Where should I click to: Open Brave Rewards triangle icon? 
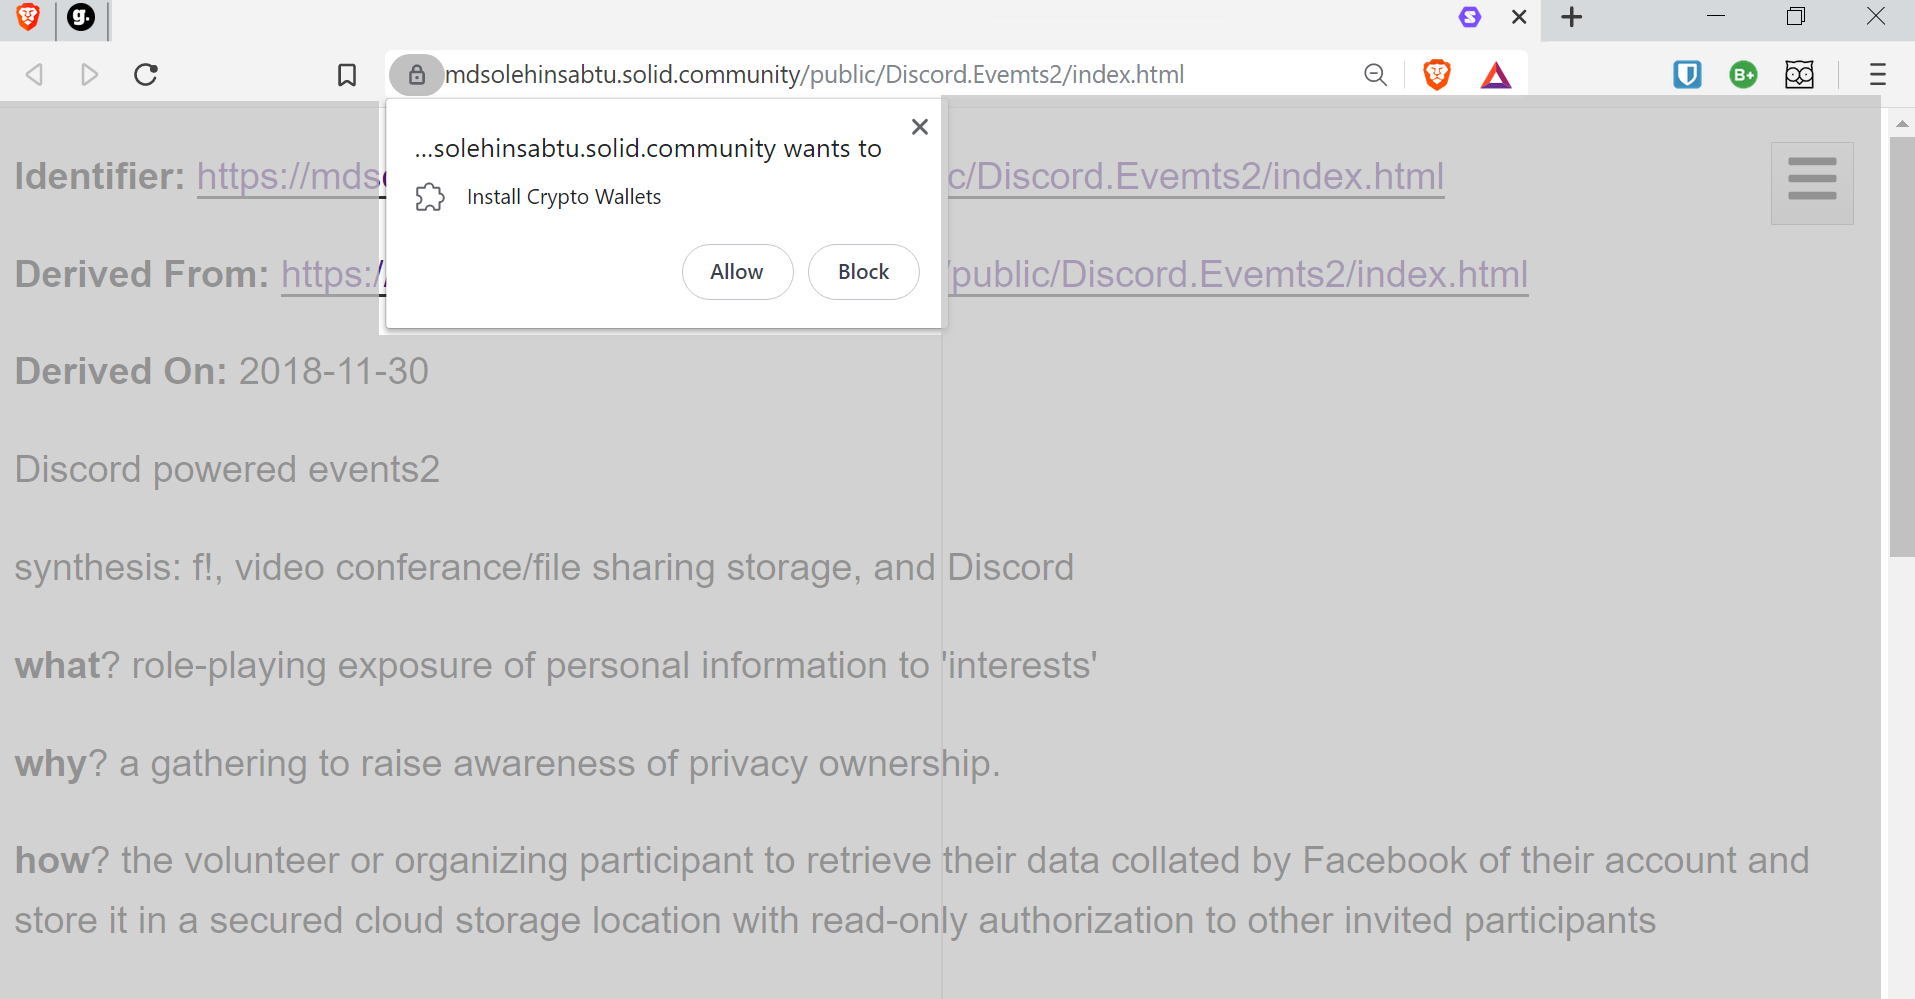pos(1496,75)
